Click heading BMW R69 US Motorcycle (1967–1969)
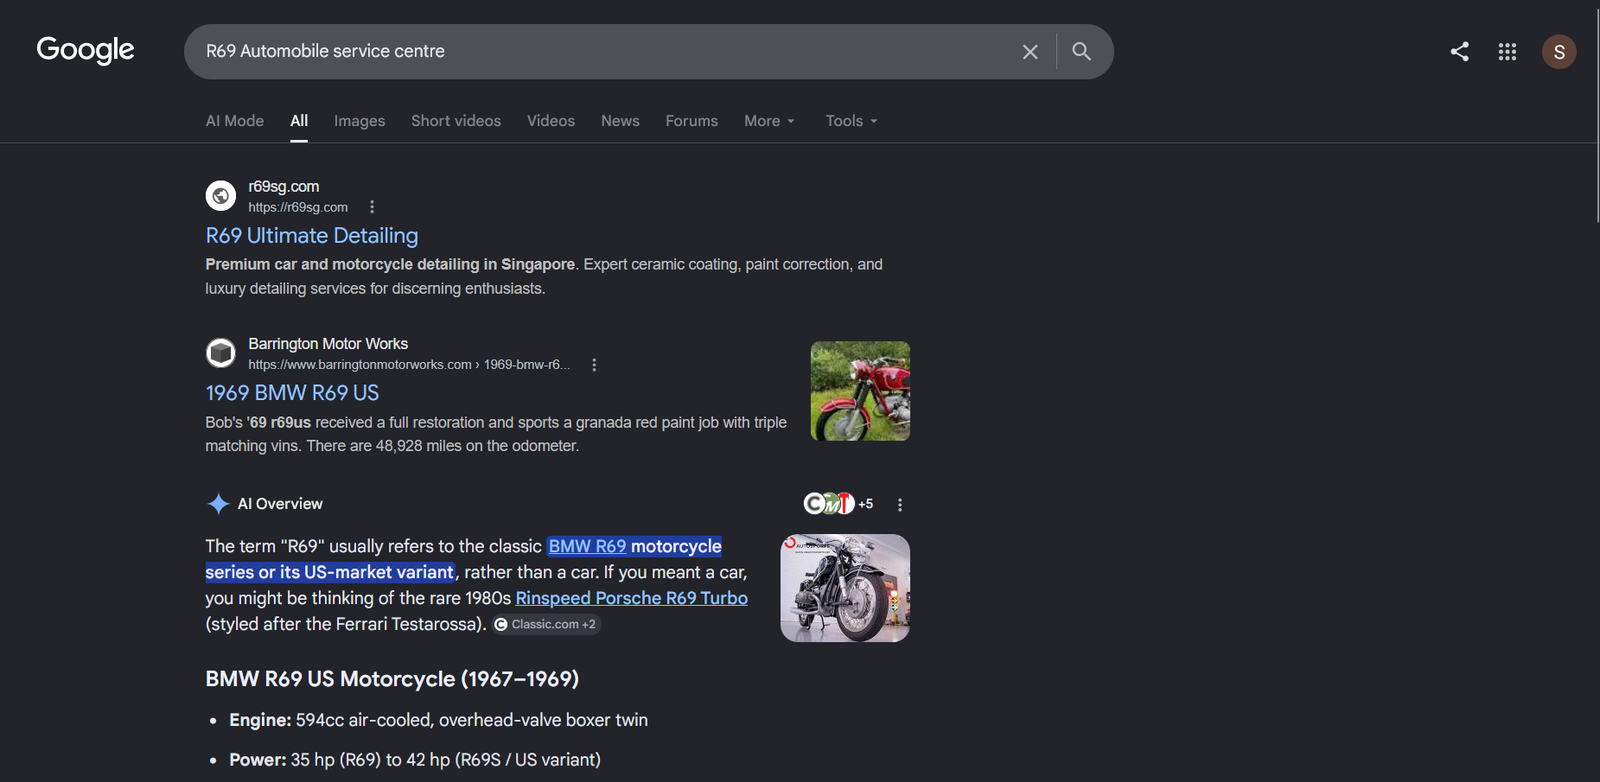The image size is (1600, 782). [x=392, y=679]
